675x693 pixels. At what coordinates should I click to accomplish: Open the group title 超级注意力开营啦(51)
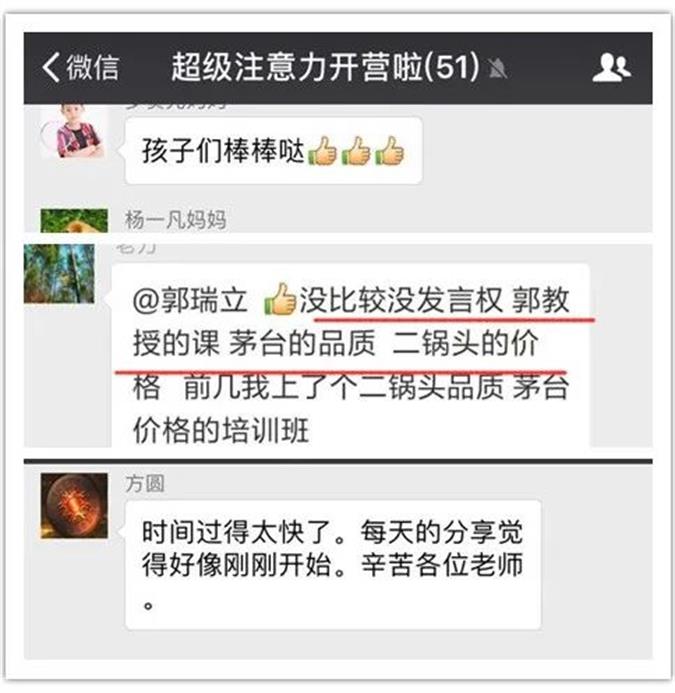point(325,67)
